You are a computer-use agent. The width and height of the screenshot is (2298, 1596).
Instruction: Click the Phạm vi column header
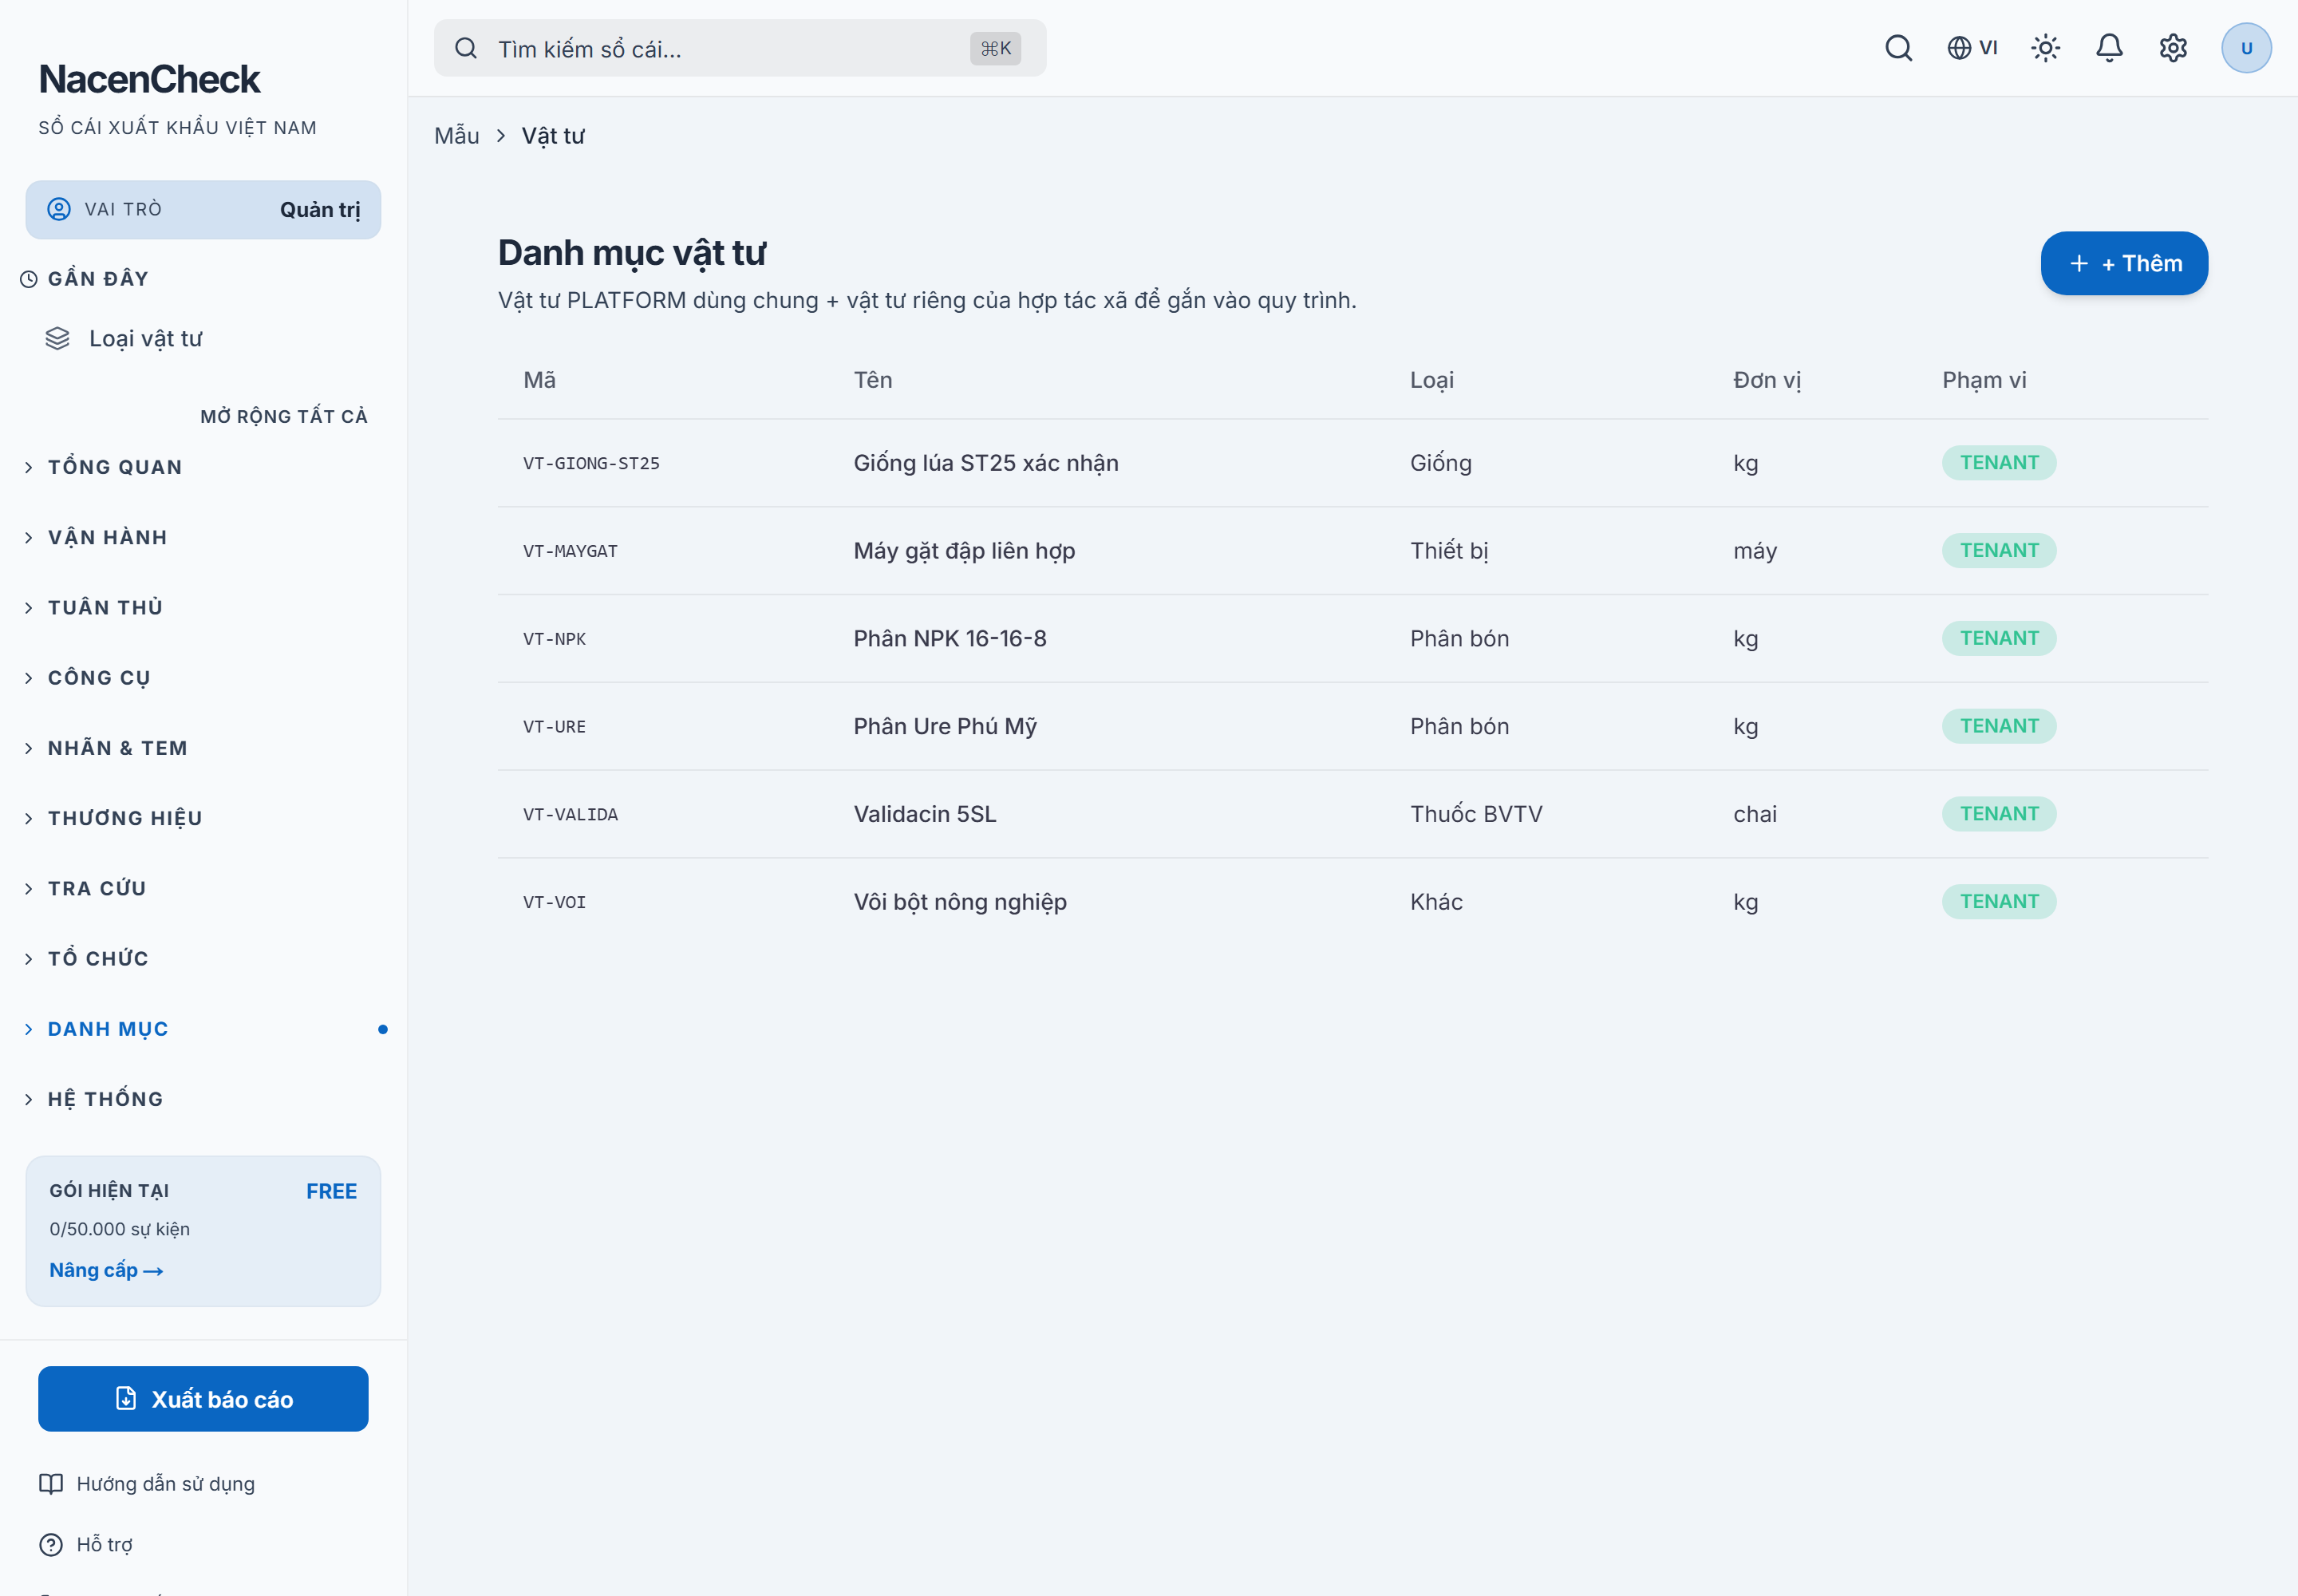click(x=1983, y=380)
